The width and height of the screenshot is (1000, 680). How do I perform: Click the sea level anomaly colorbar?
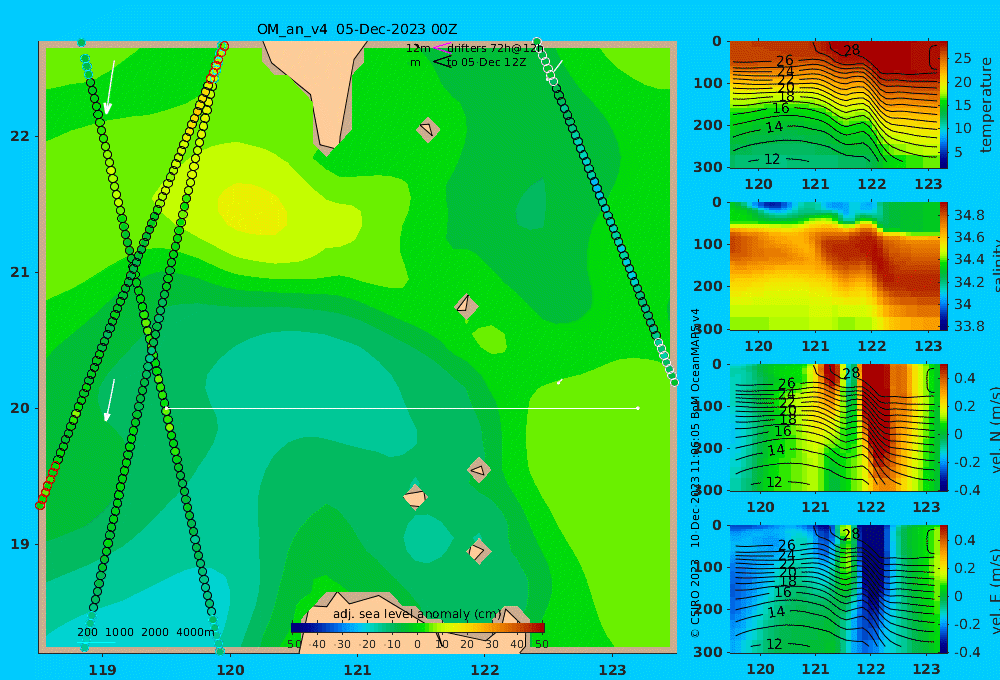[x=418, y=628]
